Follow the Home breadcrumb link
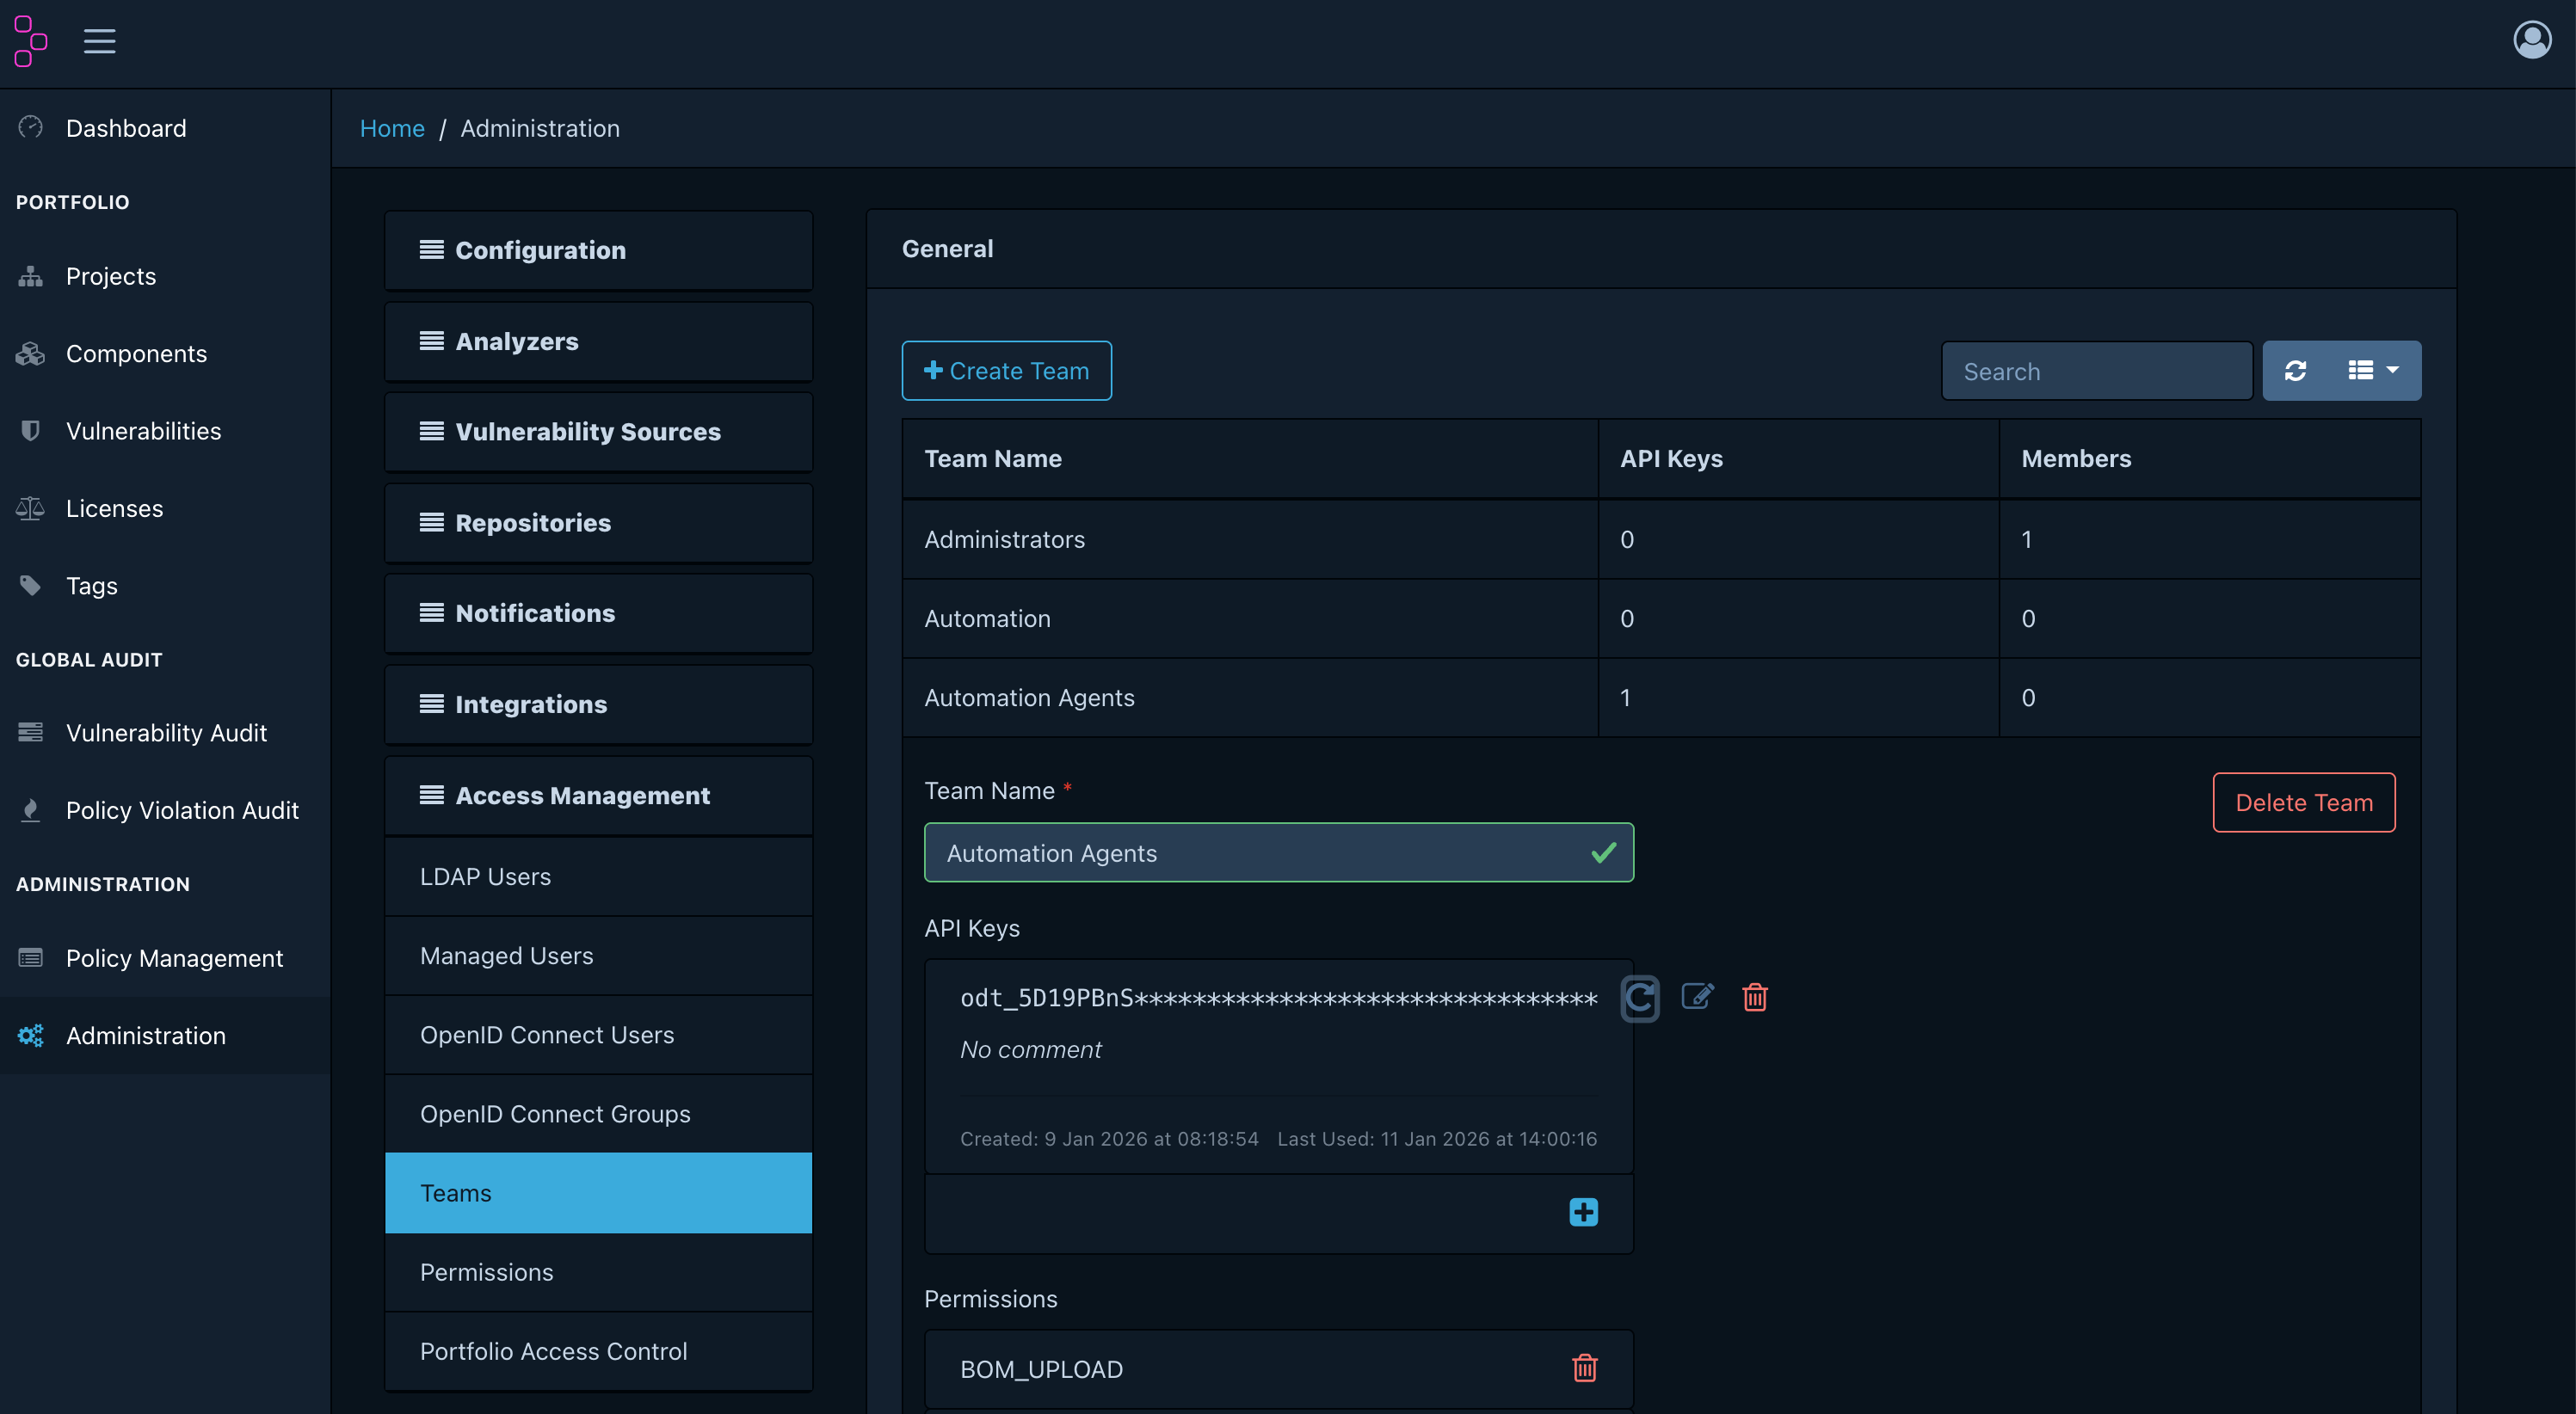The height and width of the screenshot is (1414, 2576). coord(392,129)
